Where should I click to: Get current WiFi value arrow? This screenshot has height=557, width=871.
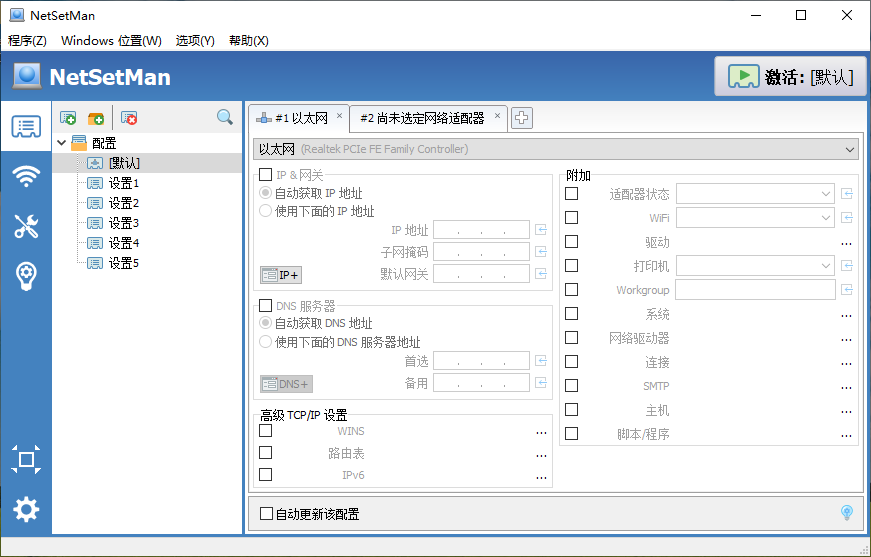(847, 217)
